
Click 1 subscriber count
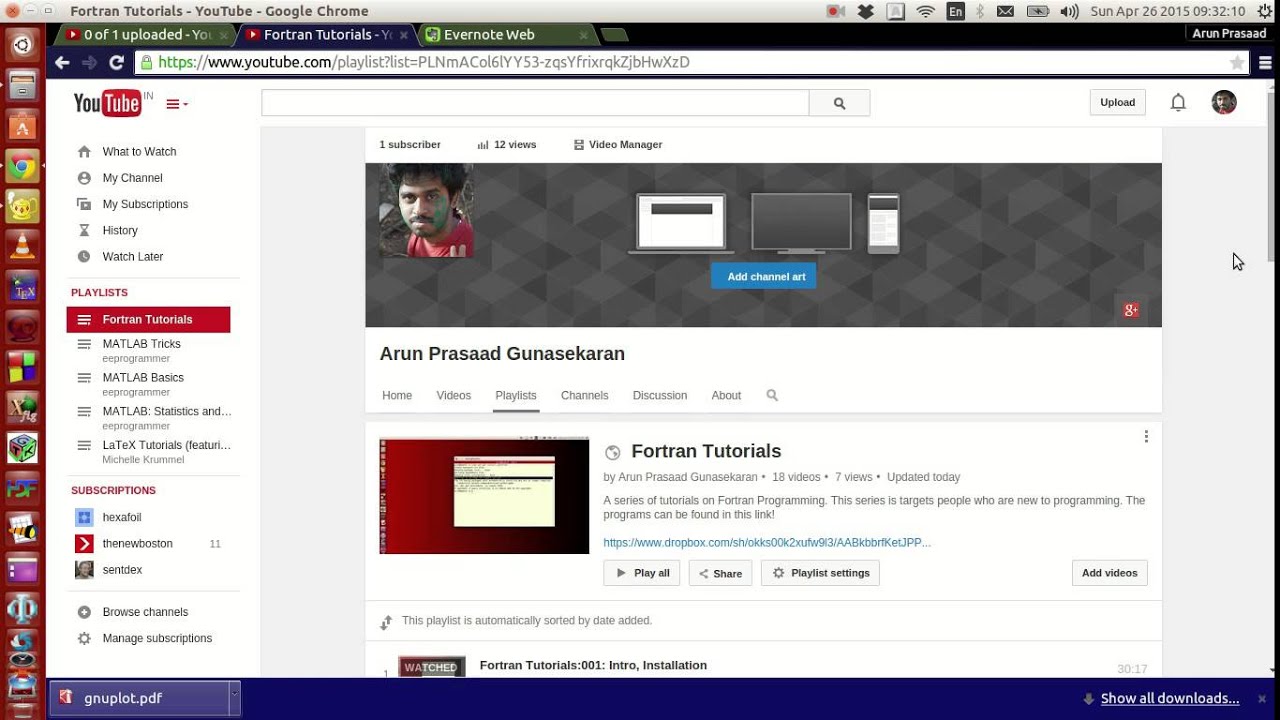410,145
